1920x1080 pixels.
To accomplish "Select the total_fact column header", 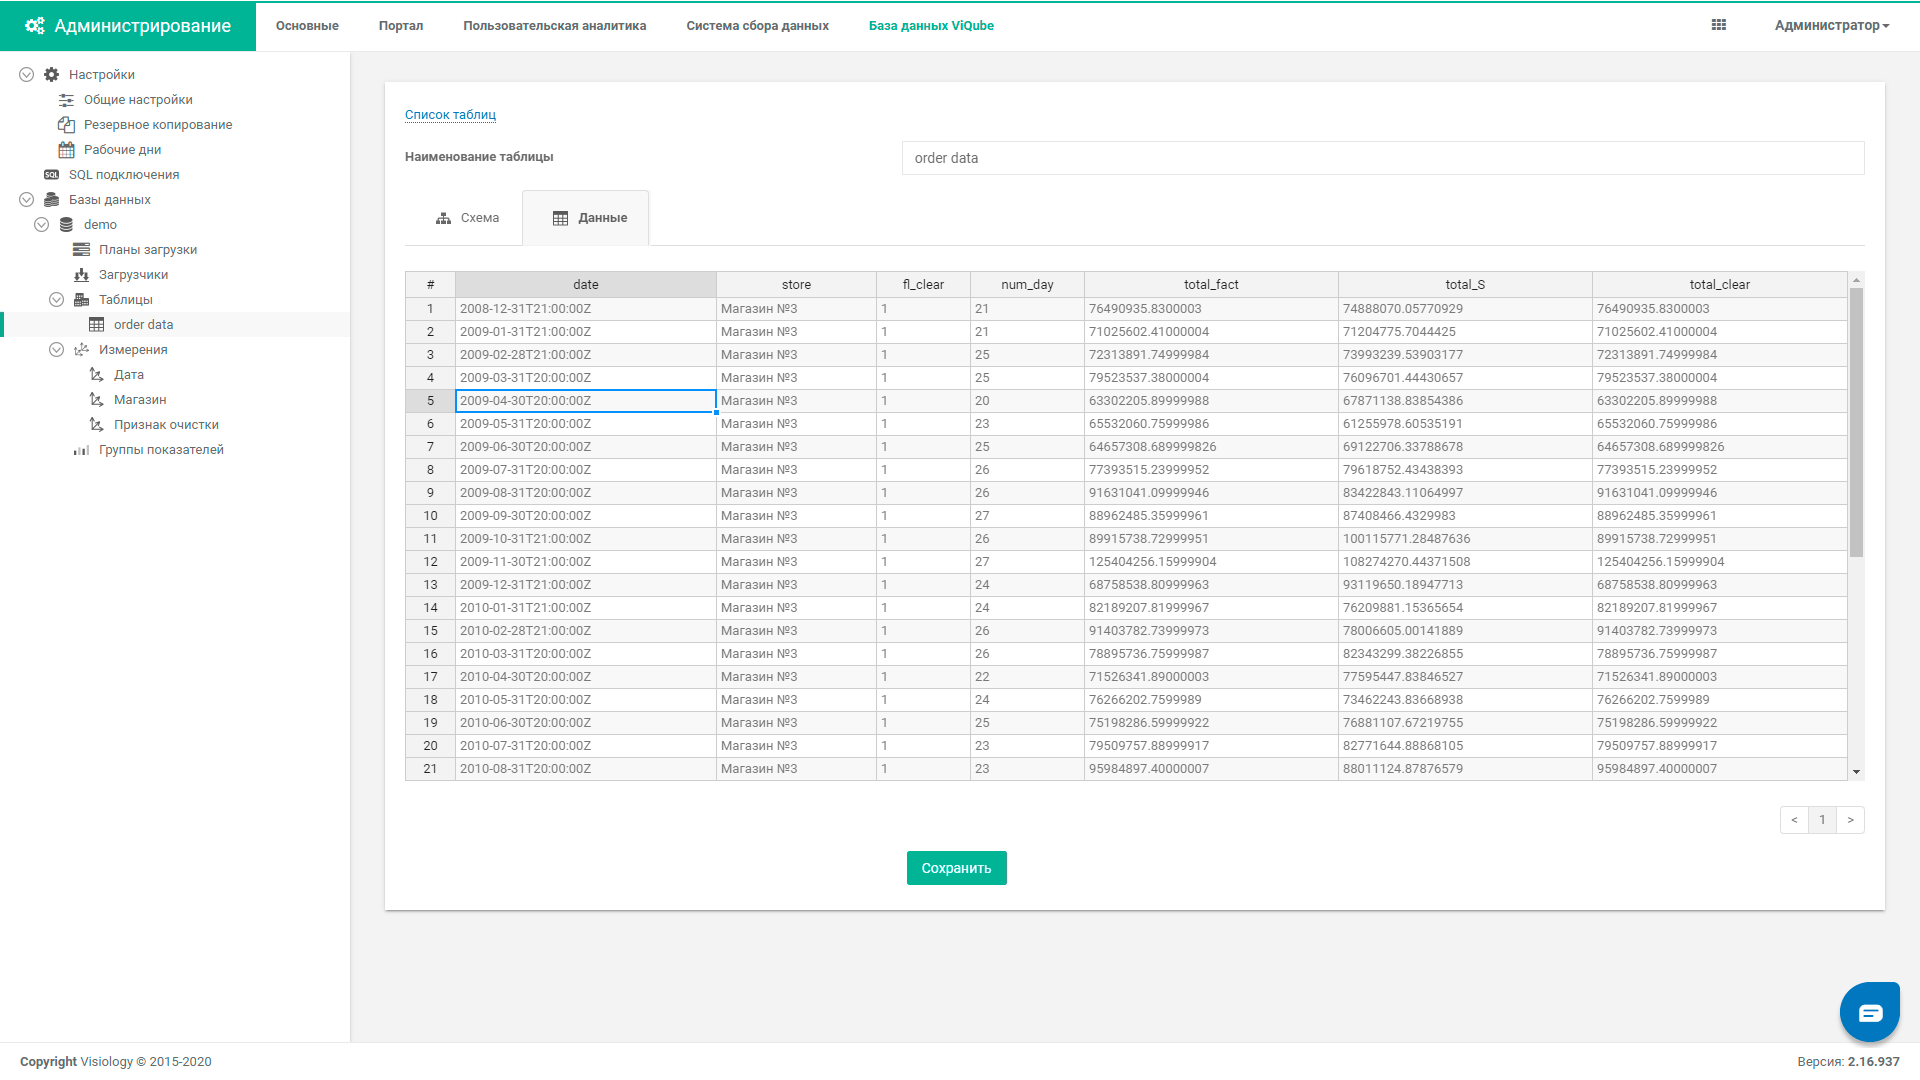I will click(1211, 285).
